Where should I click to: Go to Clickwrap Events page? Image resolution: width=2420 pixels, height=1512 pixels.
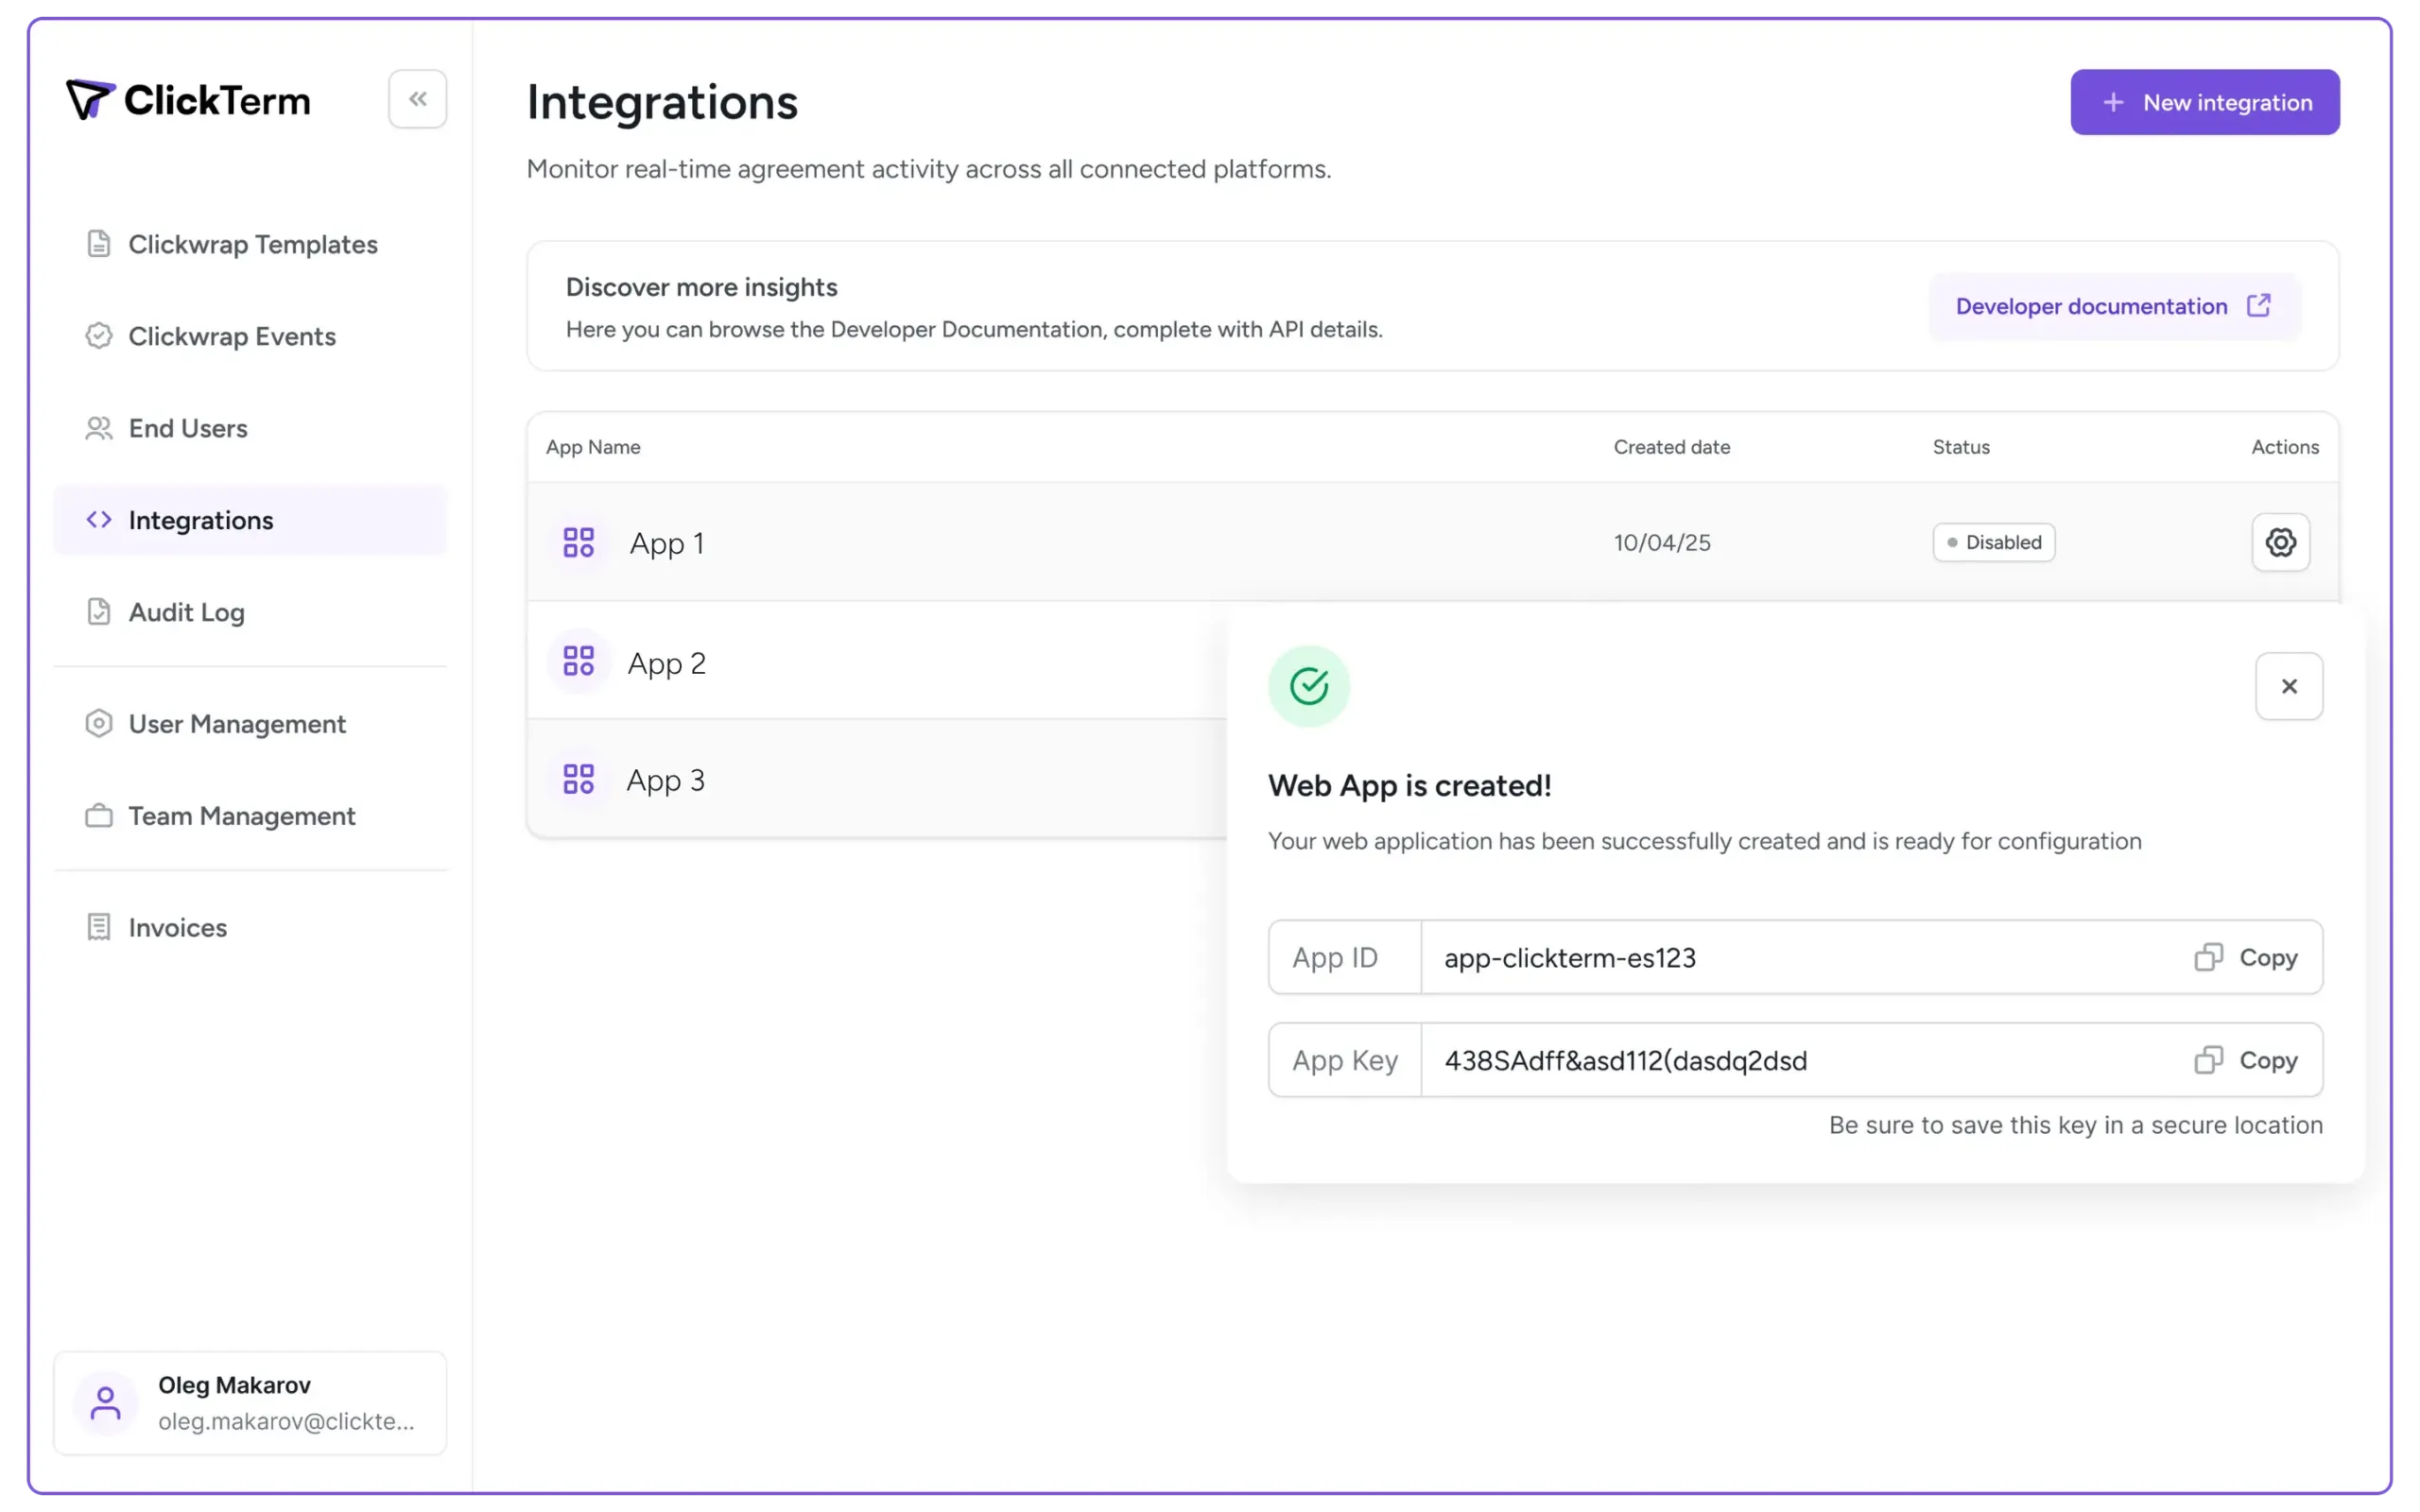[x=231, y=336]
